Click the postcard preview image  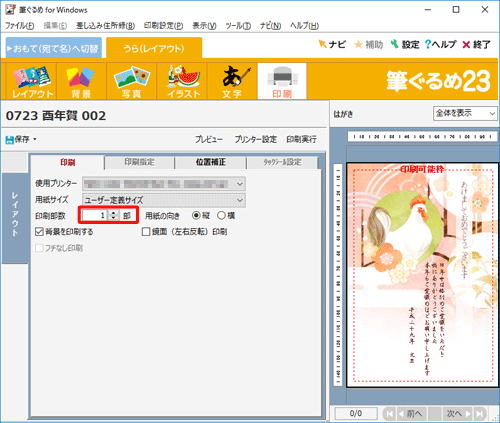422,275
